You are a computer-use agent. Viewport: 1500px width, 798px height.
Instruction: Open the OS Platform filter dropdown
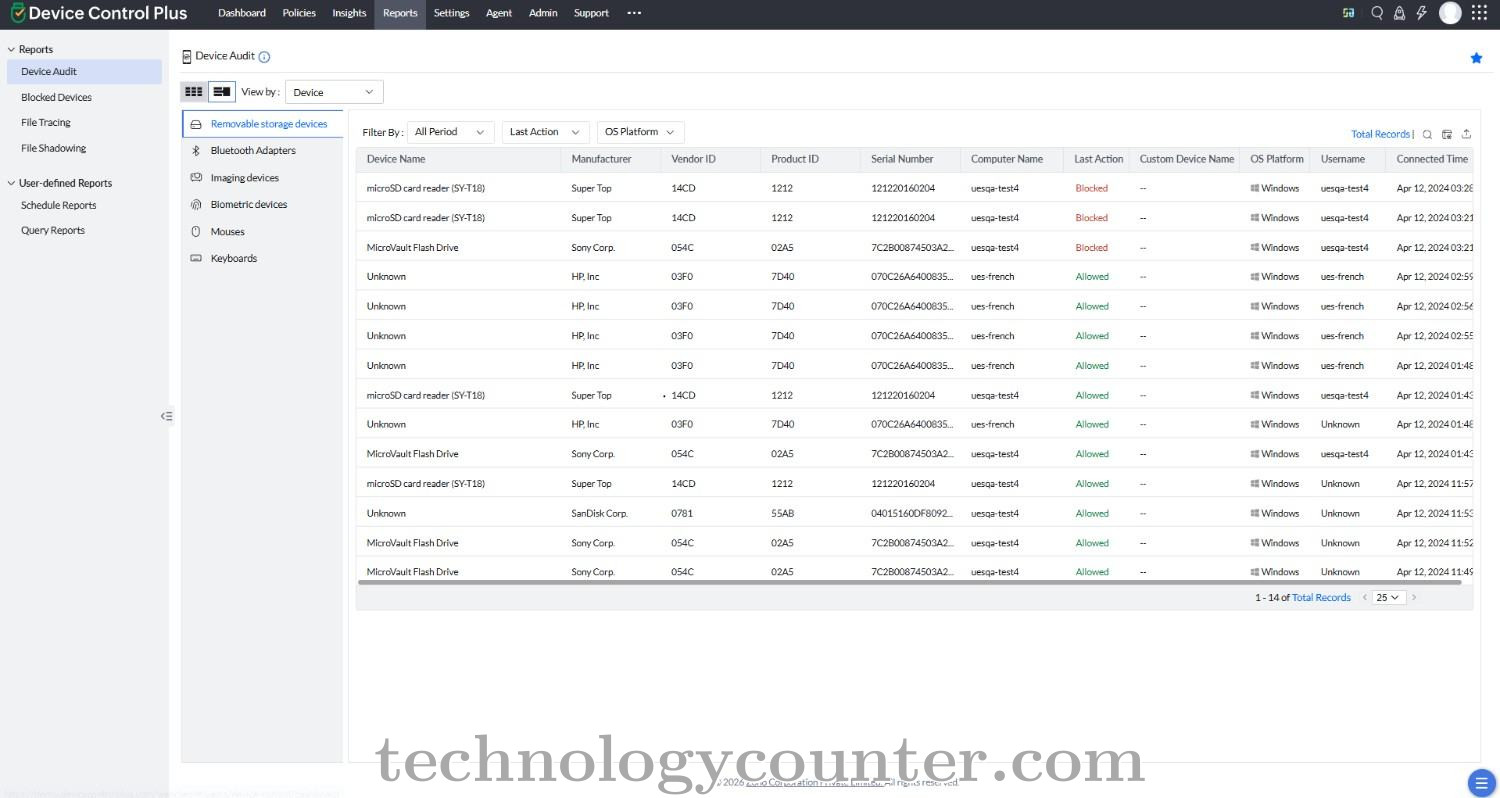pyautogui.click(x=640, y=132)
